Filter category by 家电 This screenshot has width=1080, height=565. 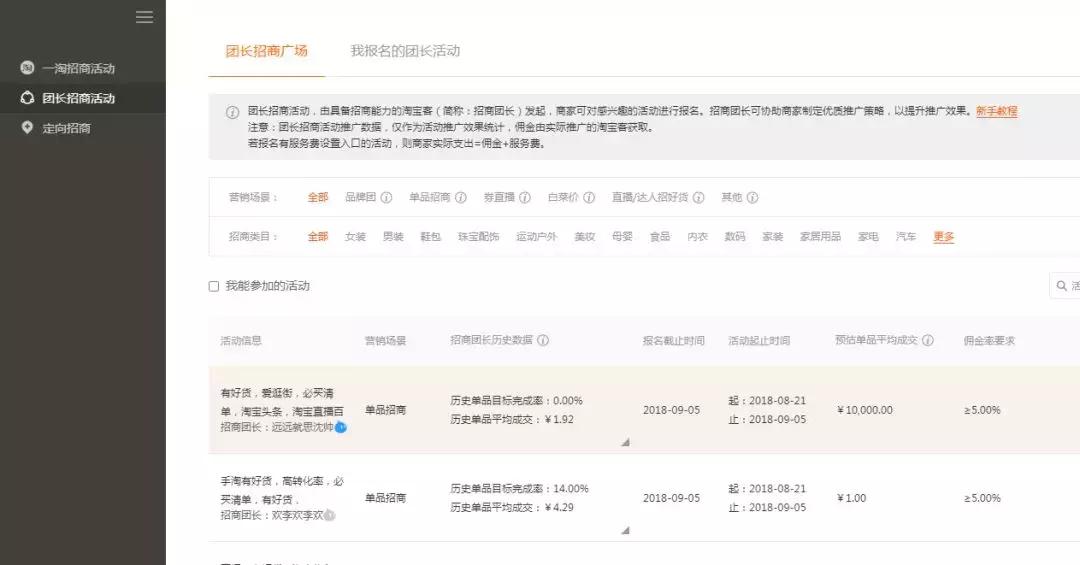[869, 237]
